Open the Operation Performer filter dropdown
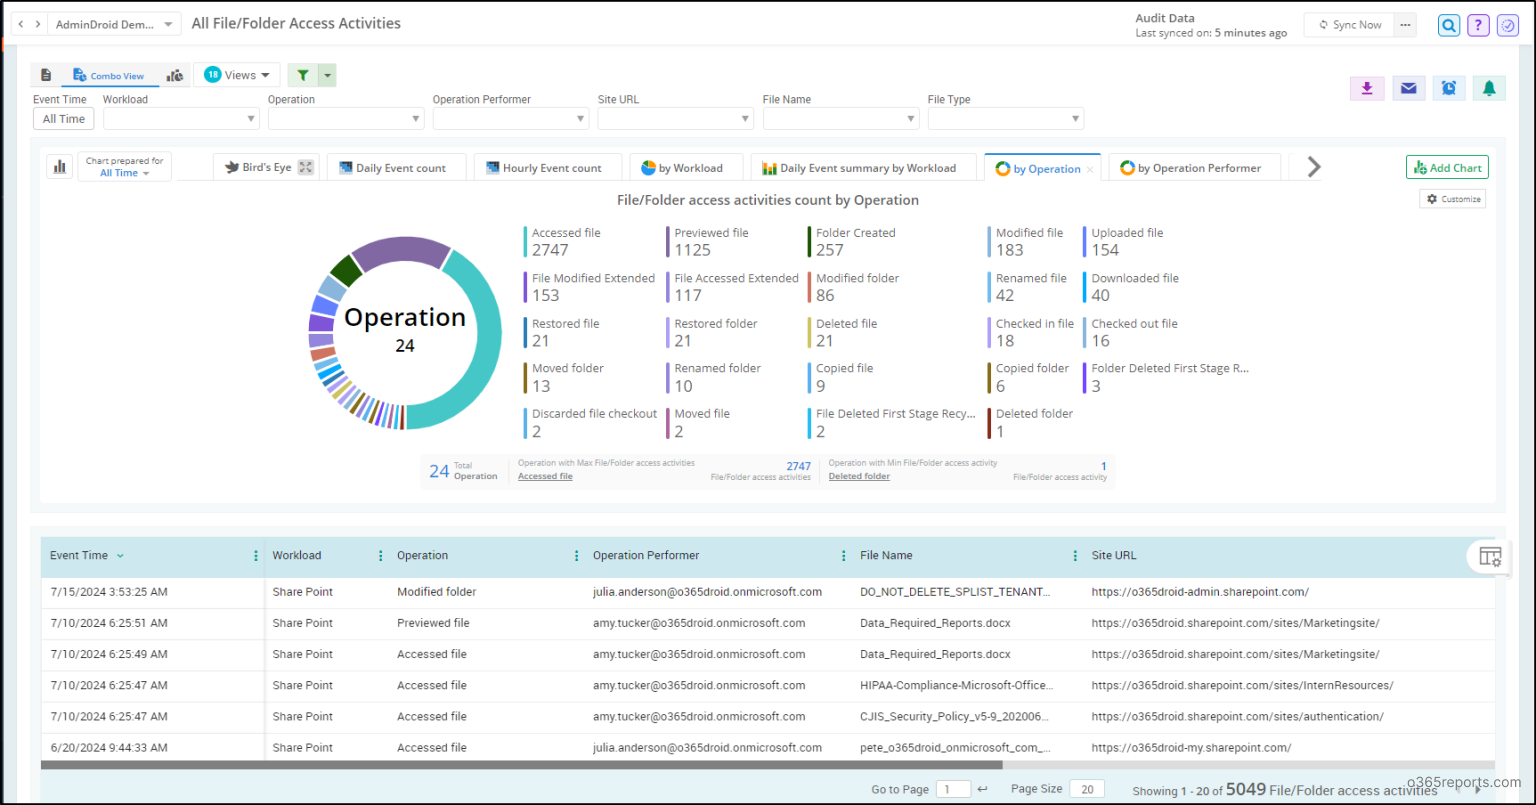The width and height of the screenshot is (1536, 805). [x=511, y=119]
